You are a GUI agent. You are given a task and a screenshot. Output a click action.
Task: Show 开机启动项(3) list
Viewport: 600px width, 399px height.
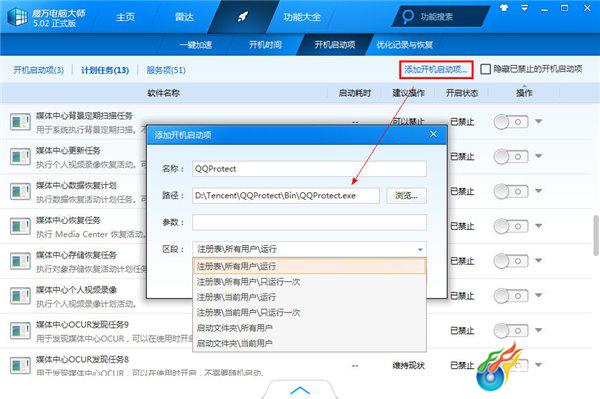coord(38,70)
